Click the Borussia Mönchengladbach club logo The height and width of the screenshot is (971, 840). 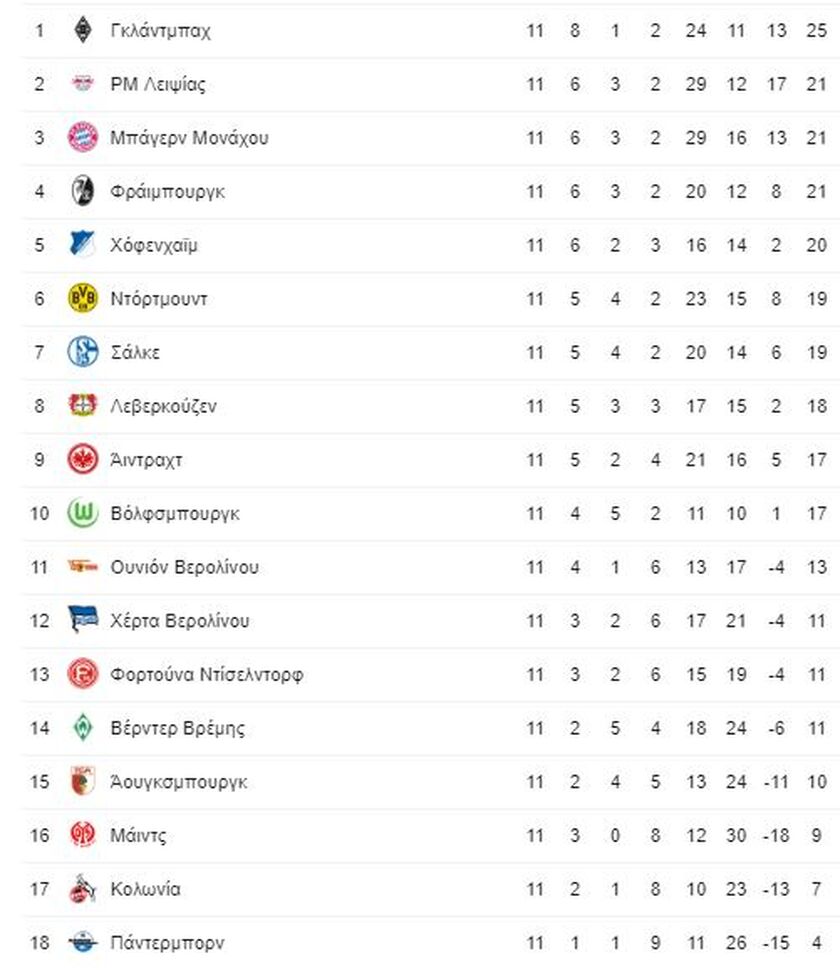[x=82, y=30]
